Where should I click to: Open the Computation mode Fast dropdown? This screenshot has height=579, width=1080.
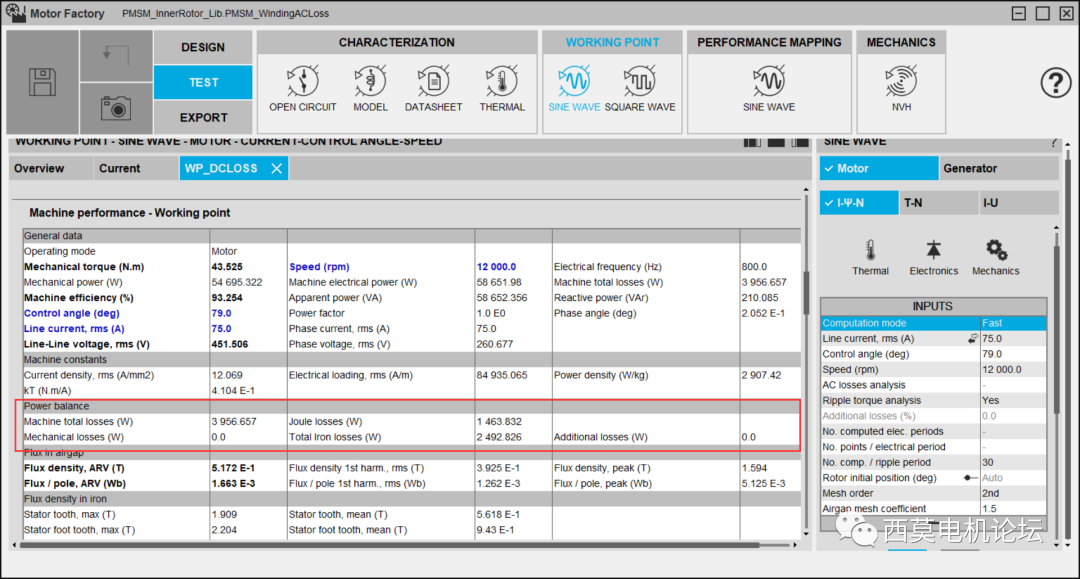click(x=1012, y=323)
